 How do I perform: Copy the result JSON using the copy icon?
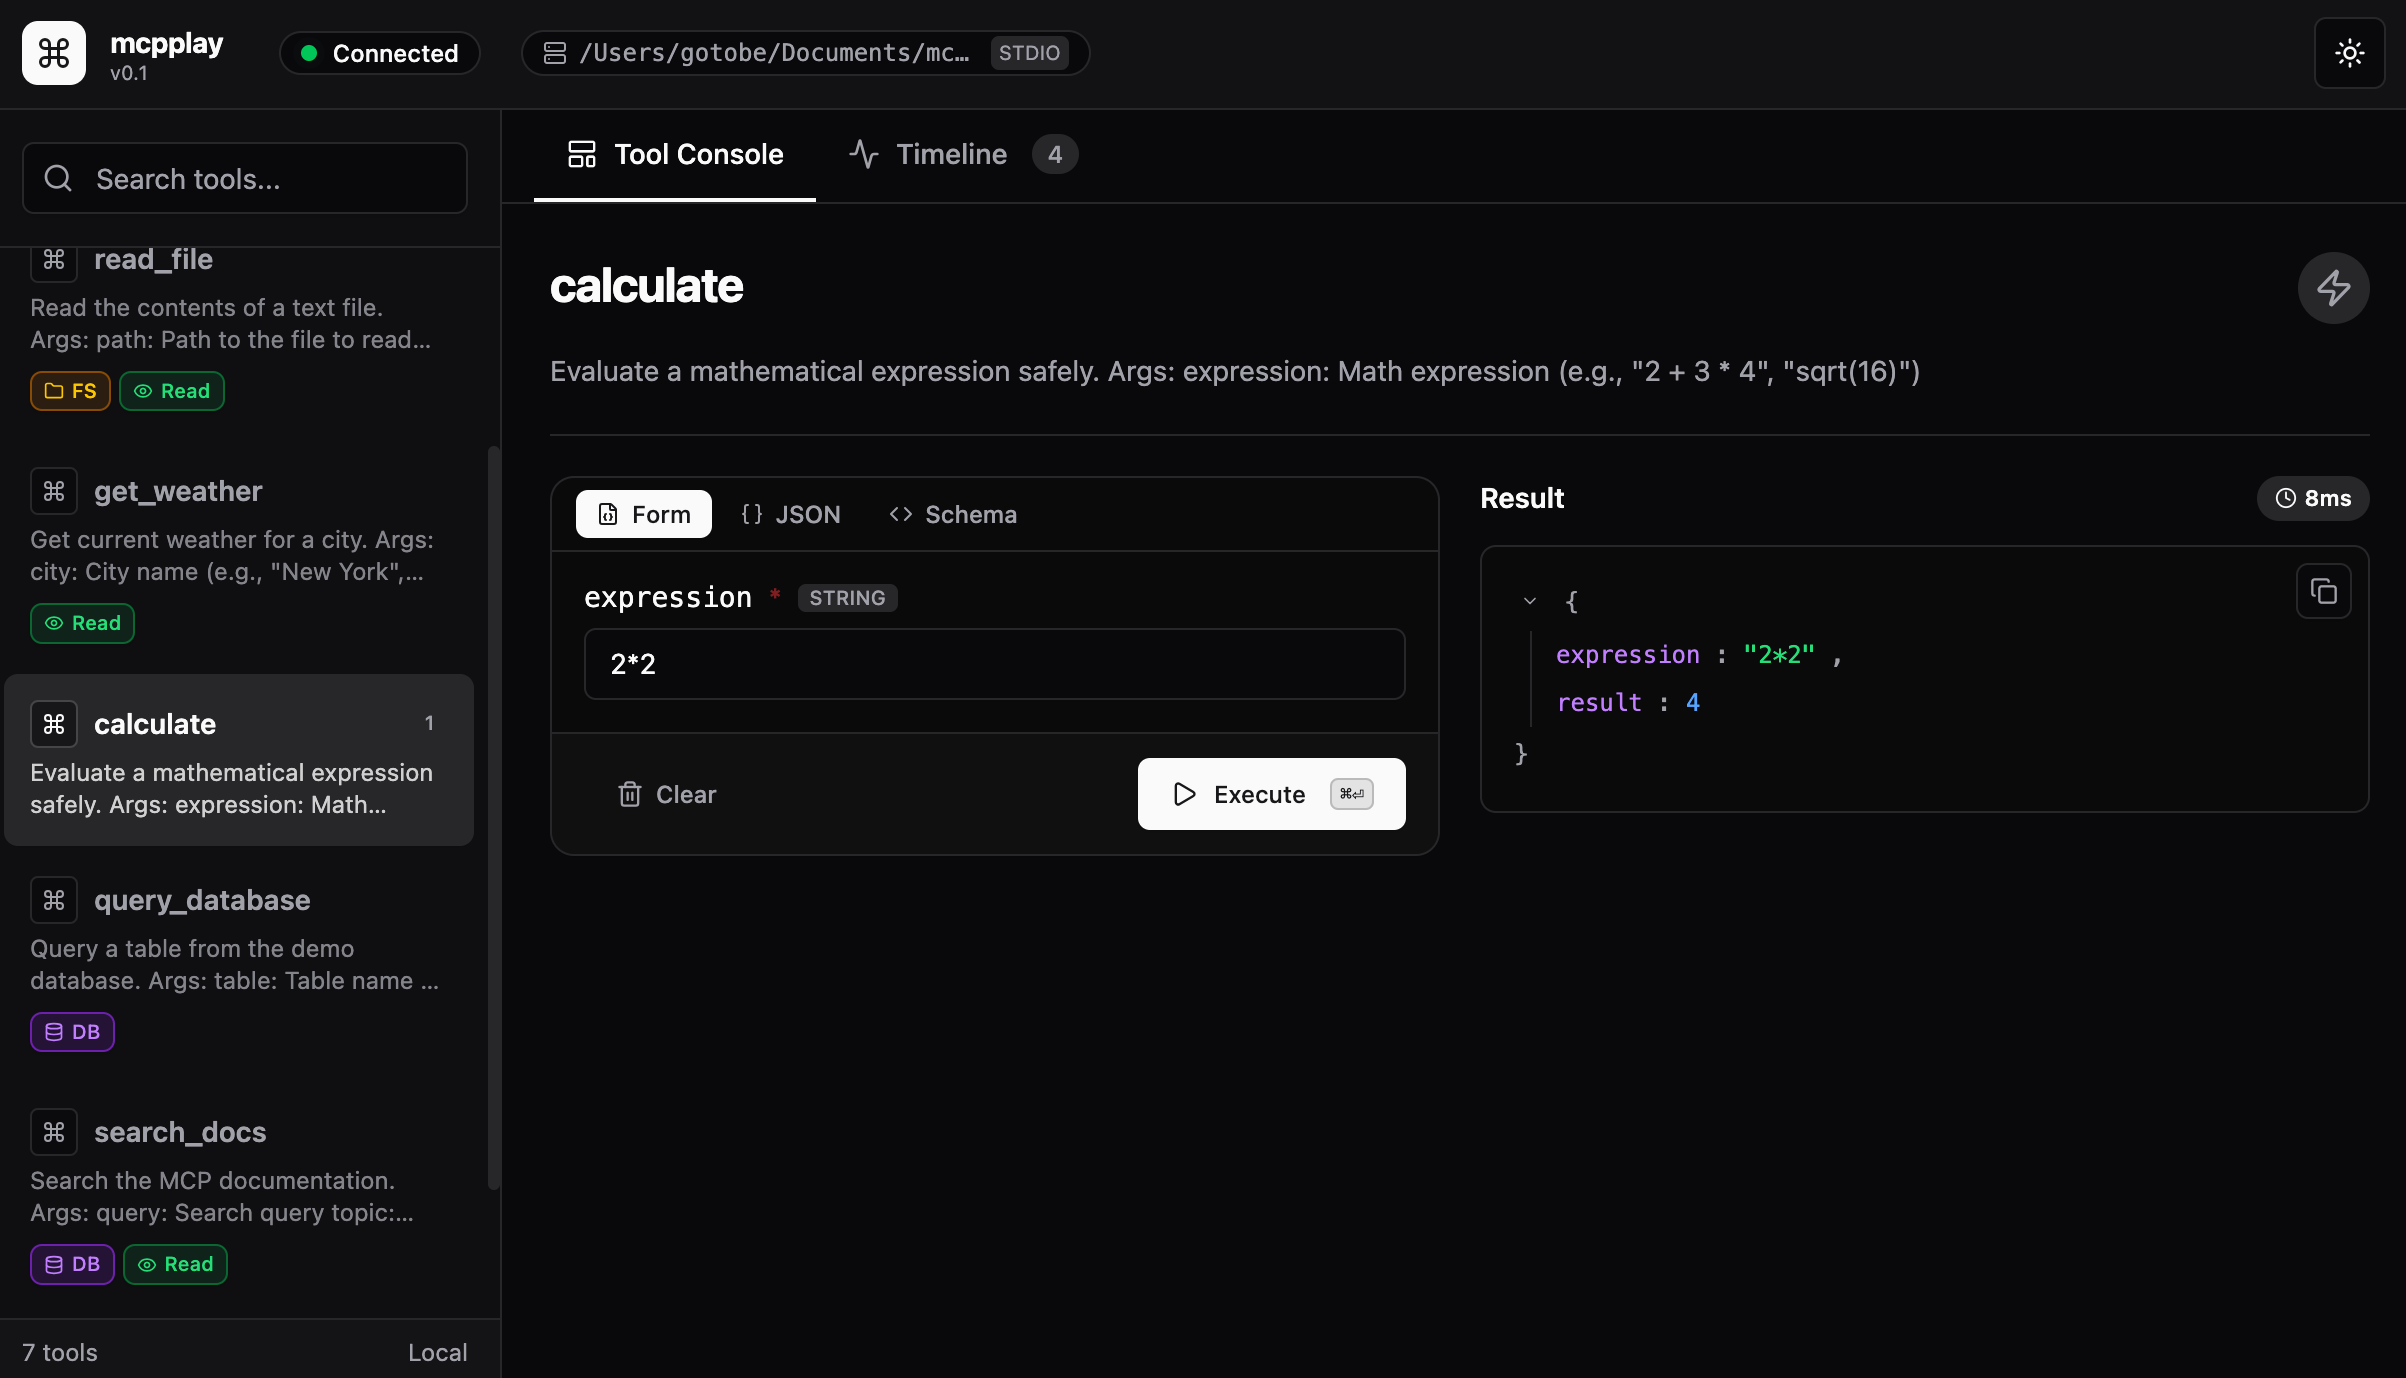click(2324, 591)
